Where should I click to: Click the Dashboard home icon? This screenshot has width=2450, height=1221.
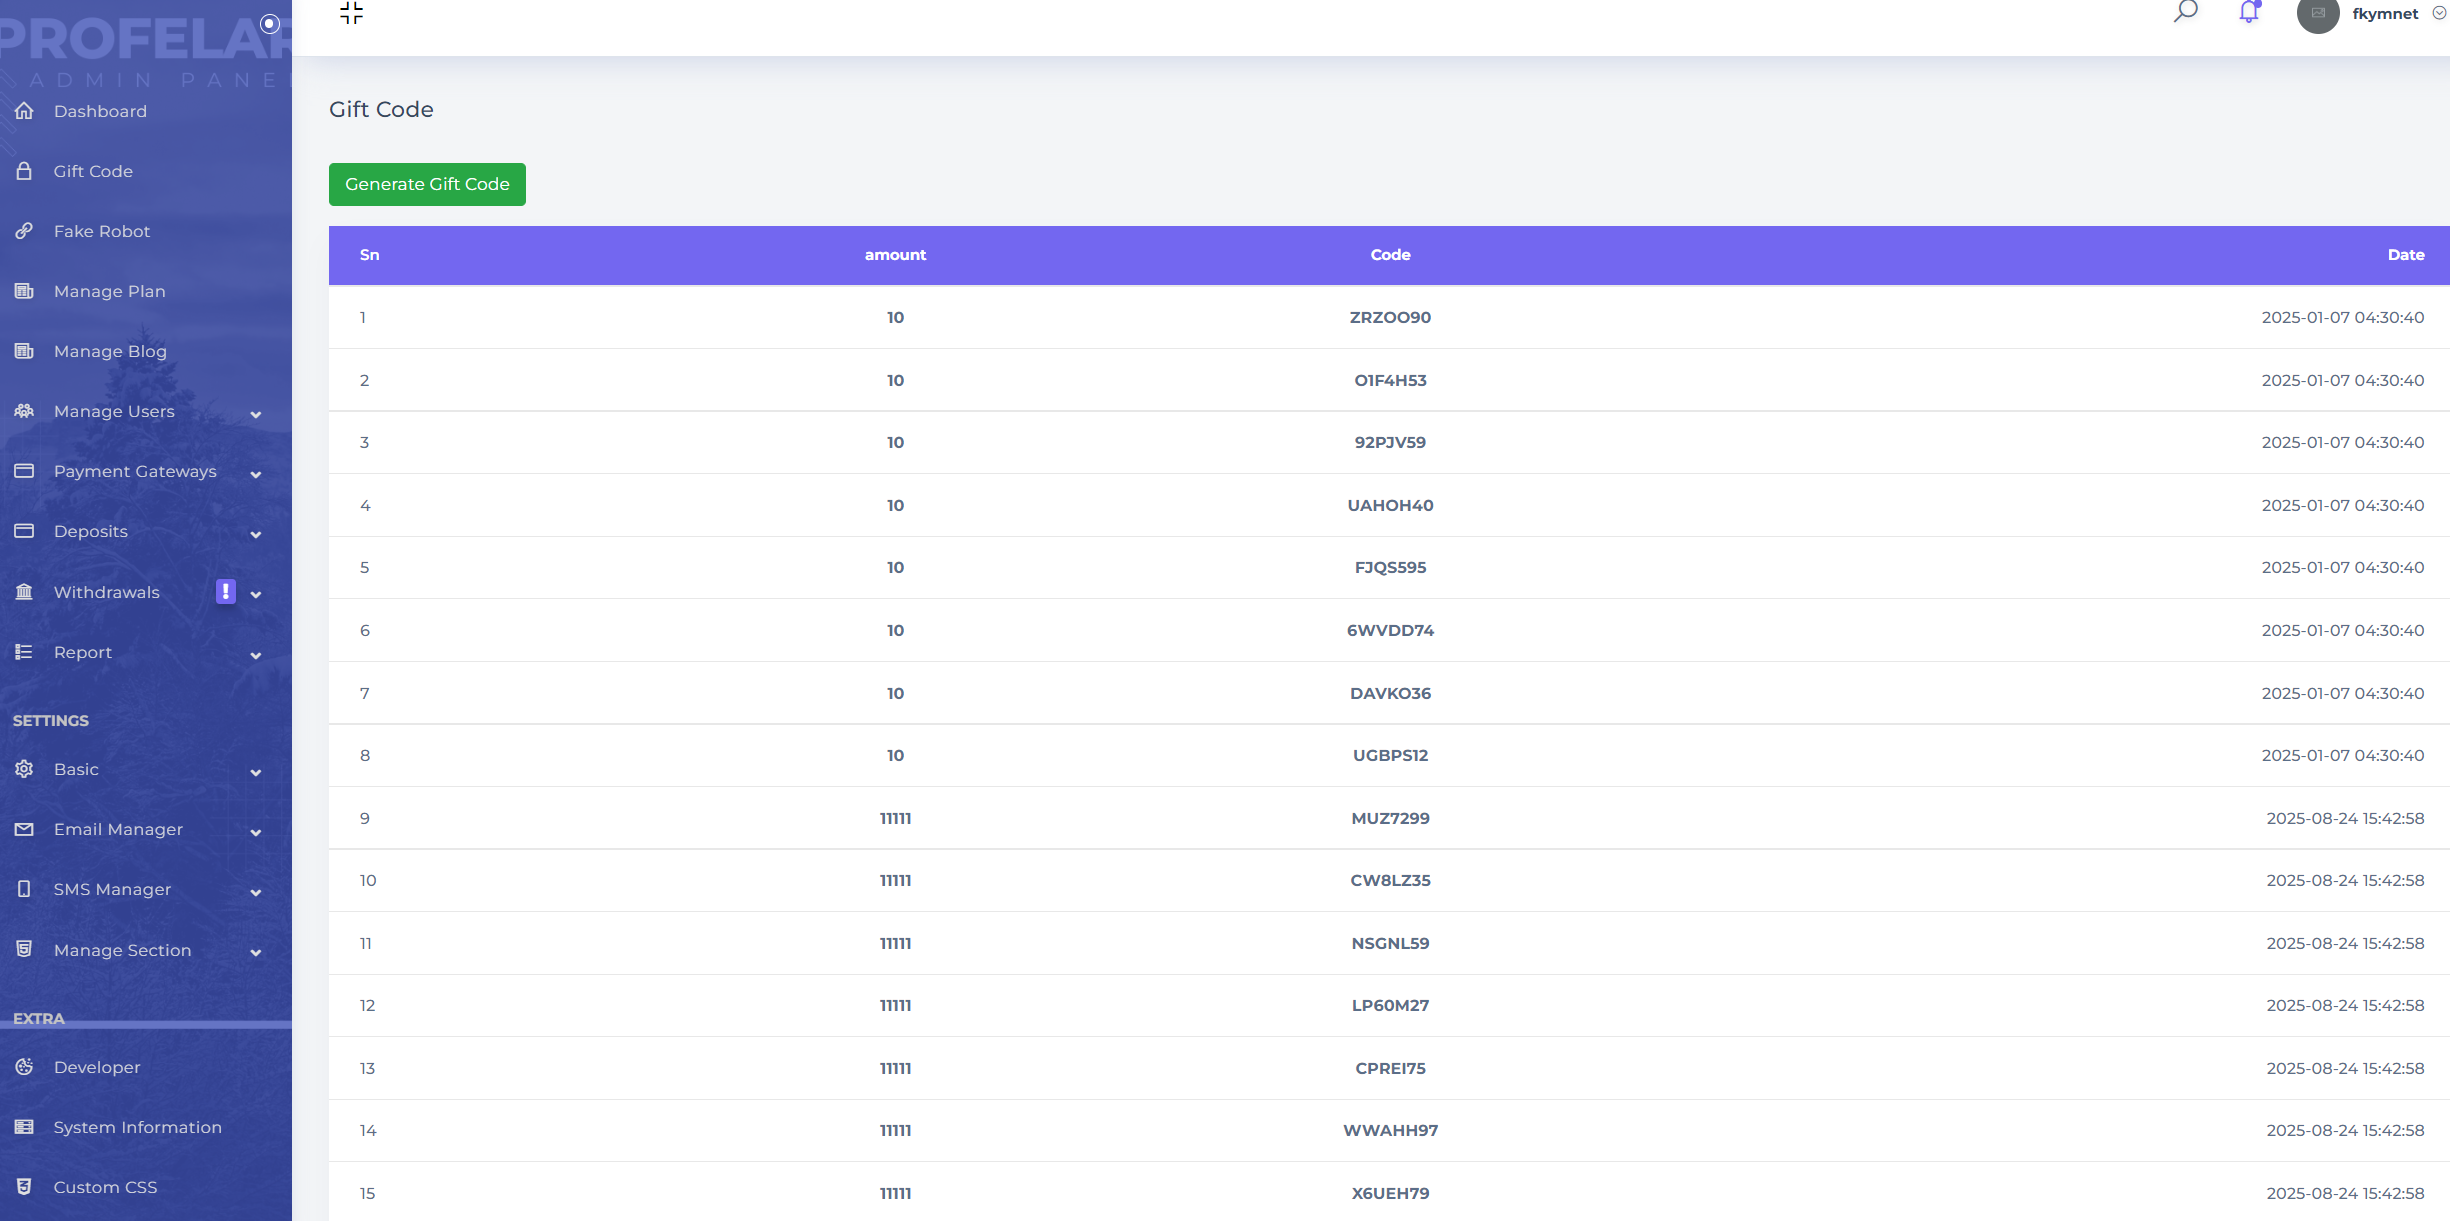[24, 111]
